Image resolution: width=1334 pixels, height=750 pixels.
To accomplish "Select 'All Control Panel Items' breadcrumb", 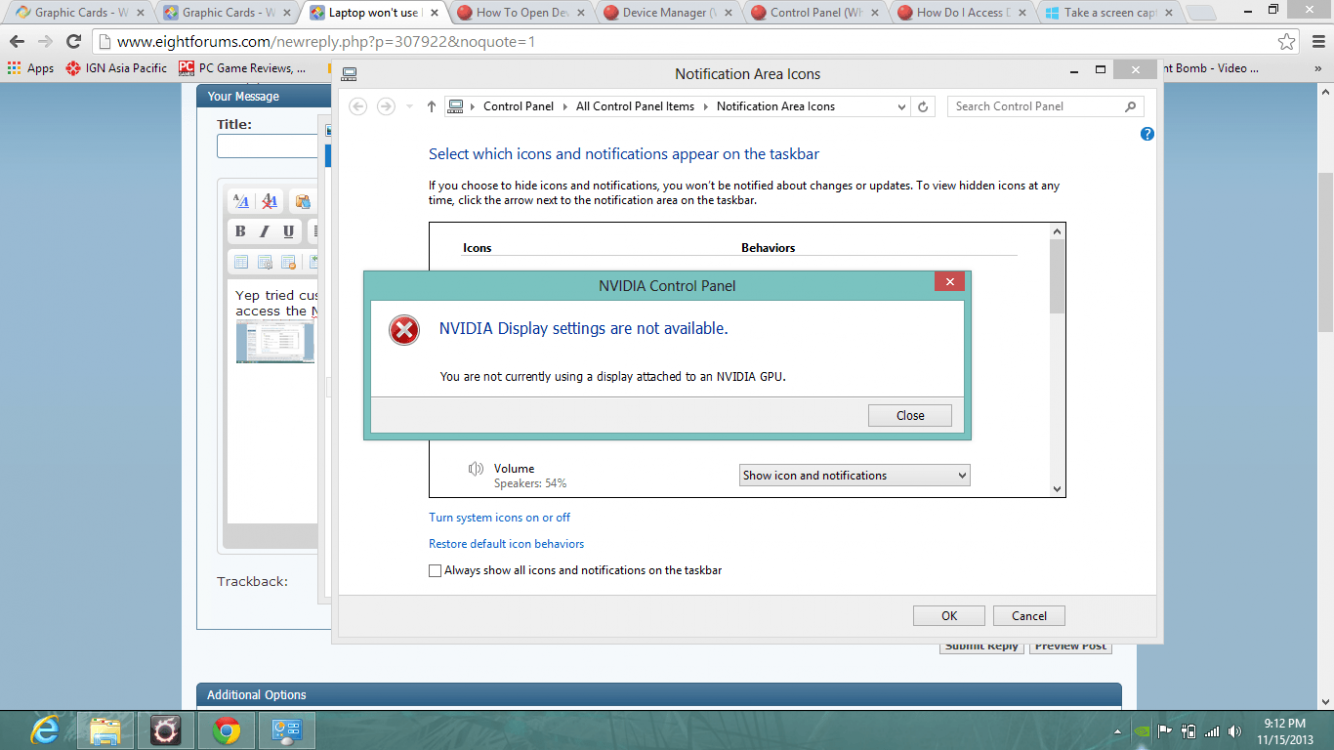I will pyautogui.click(x=635, y=106).
